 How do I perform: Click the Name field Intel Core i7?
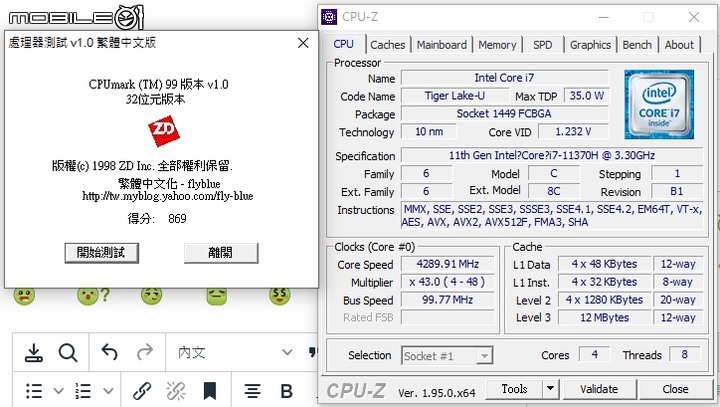(505, 78)
